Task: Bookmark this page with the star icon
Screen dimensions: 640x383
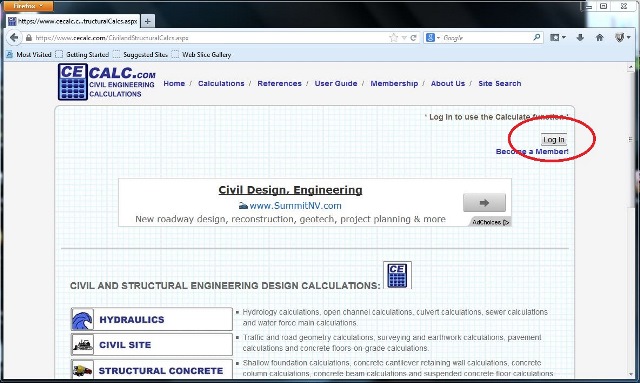Action: [393, 38]
